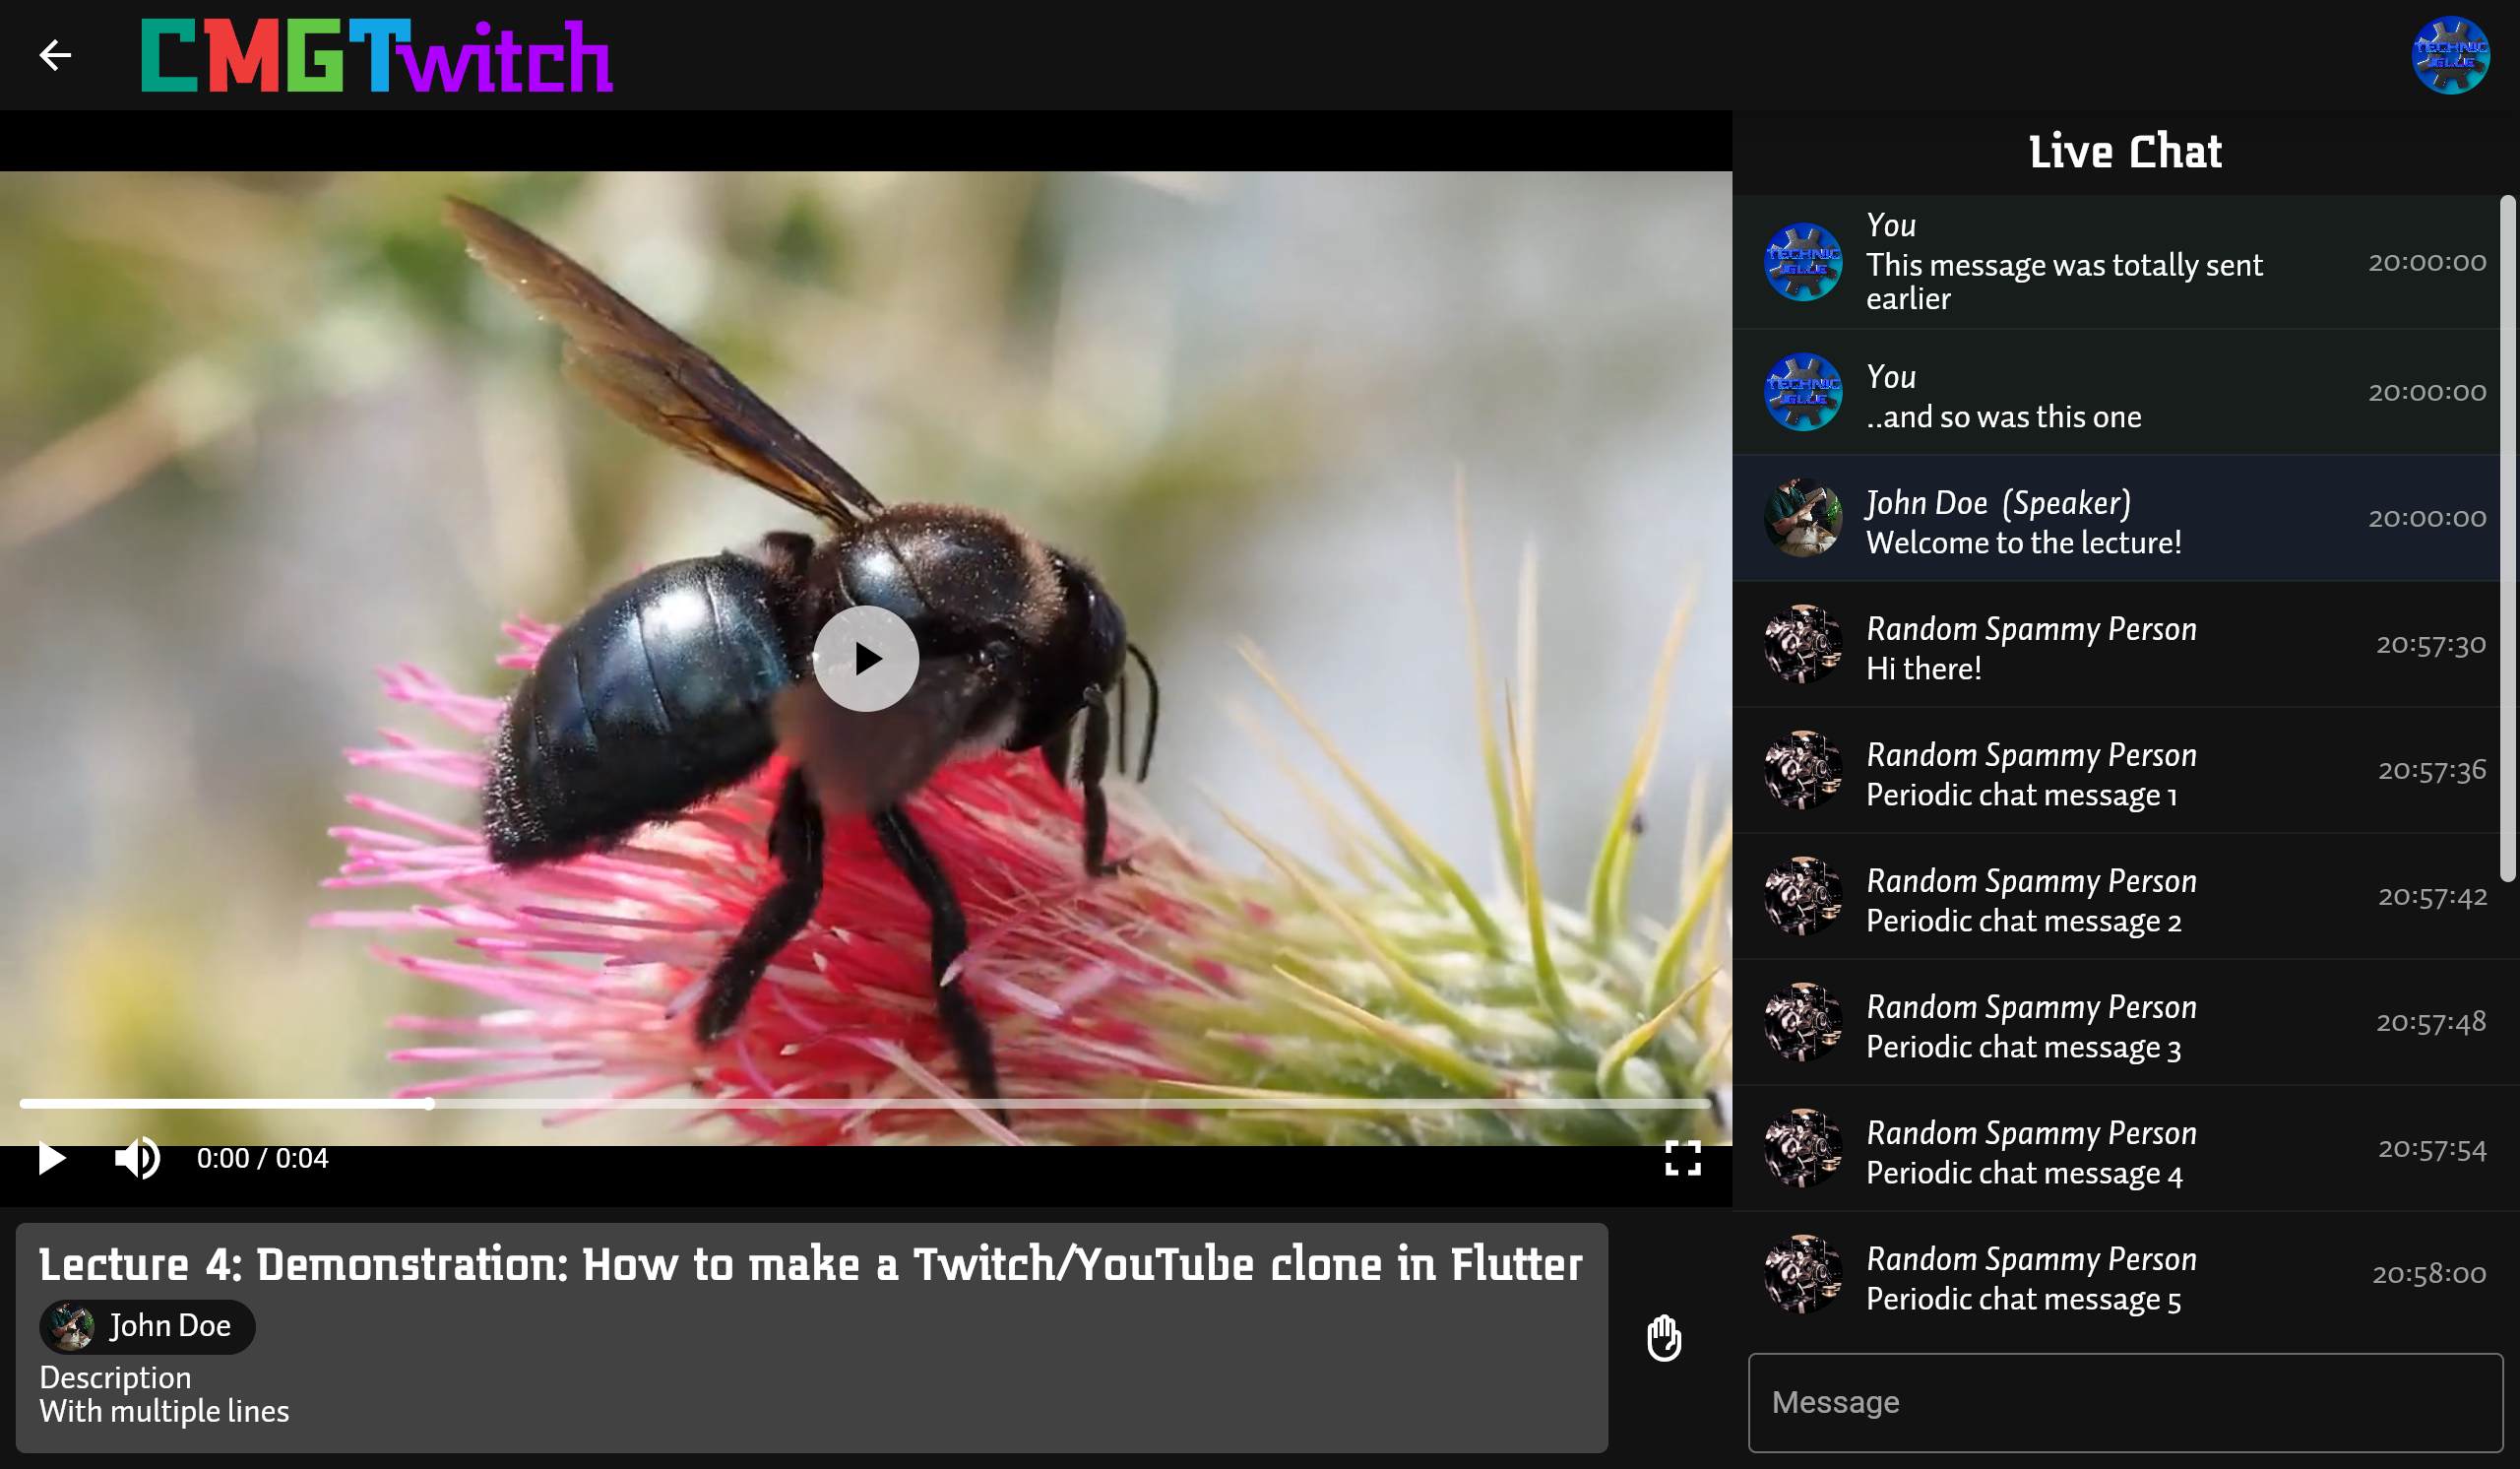
Task: Click the 'Hi there!' chat message
Action: [1922, 669]
